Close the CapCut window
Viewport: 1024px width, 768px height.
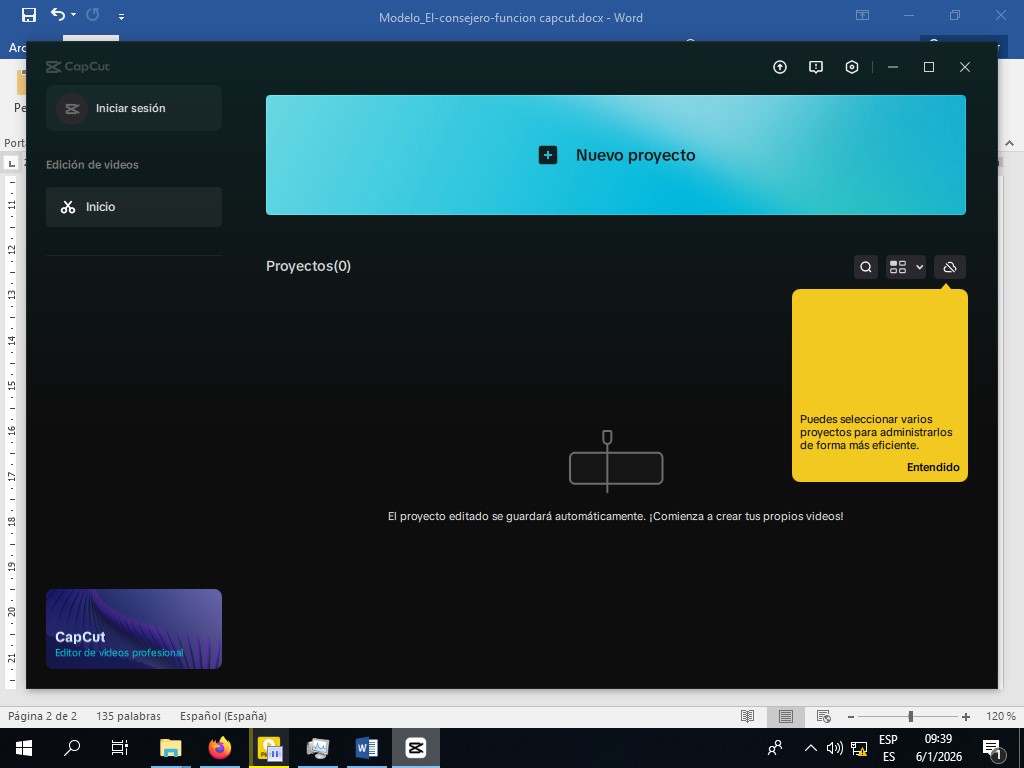pos(965,67)
